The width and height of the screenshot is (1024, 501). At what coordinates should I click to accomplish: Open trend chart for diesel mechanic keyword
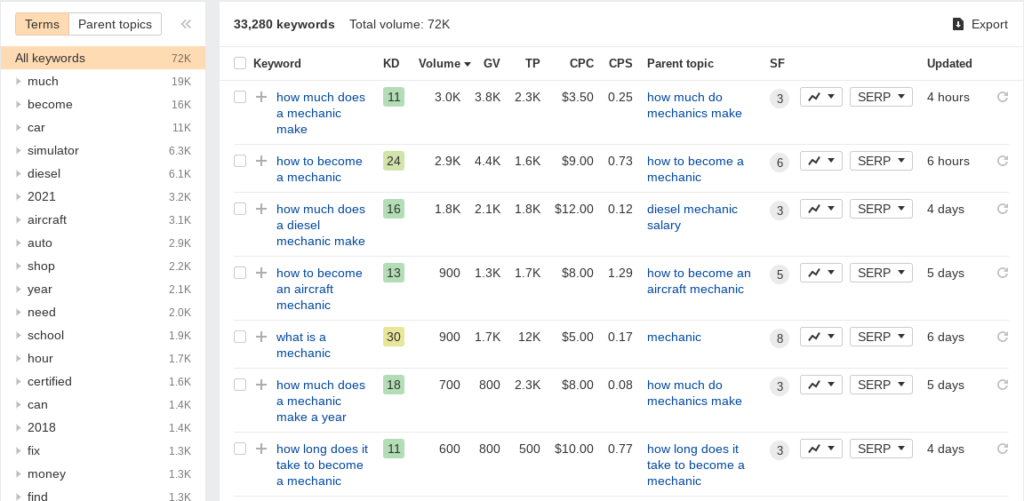[x=821, y=209]
